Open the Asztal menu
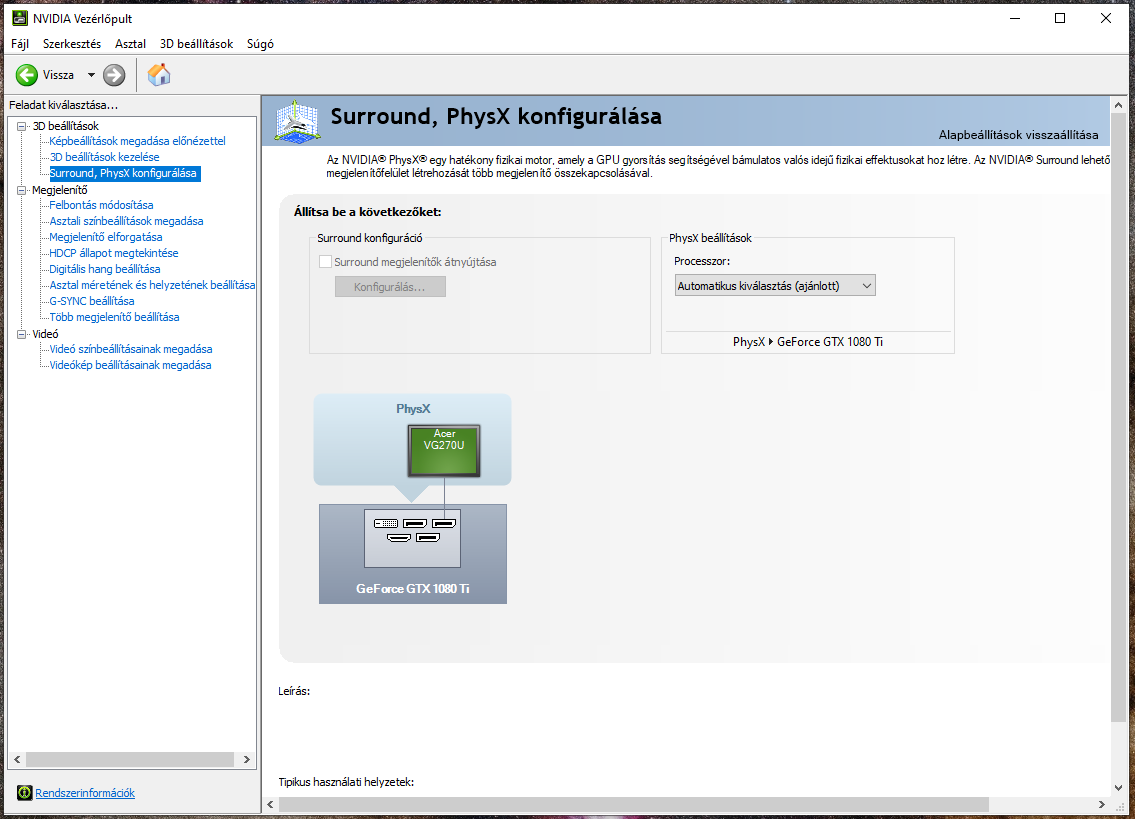 pos(130,43)
